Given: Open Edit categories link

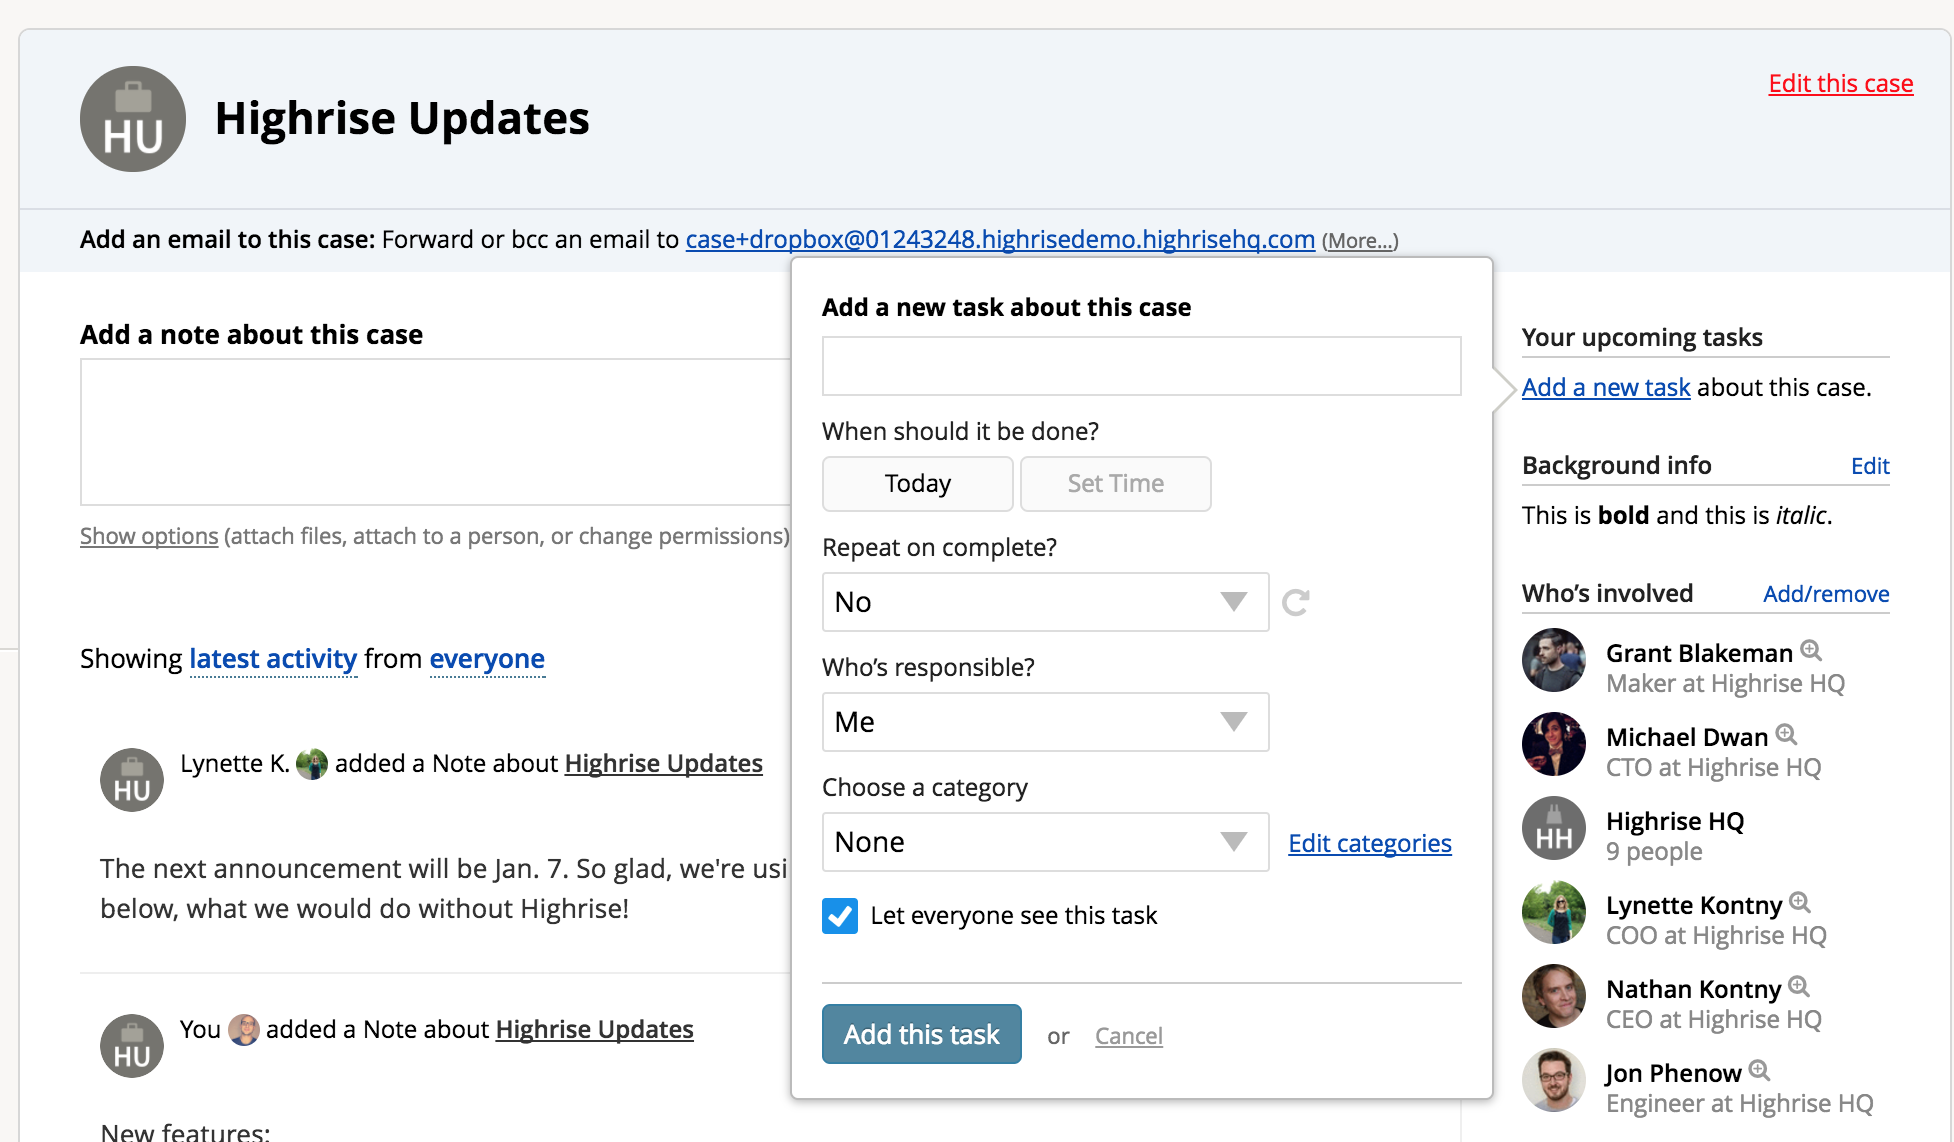Looking at the screenshot, I should coord(1369,843).
